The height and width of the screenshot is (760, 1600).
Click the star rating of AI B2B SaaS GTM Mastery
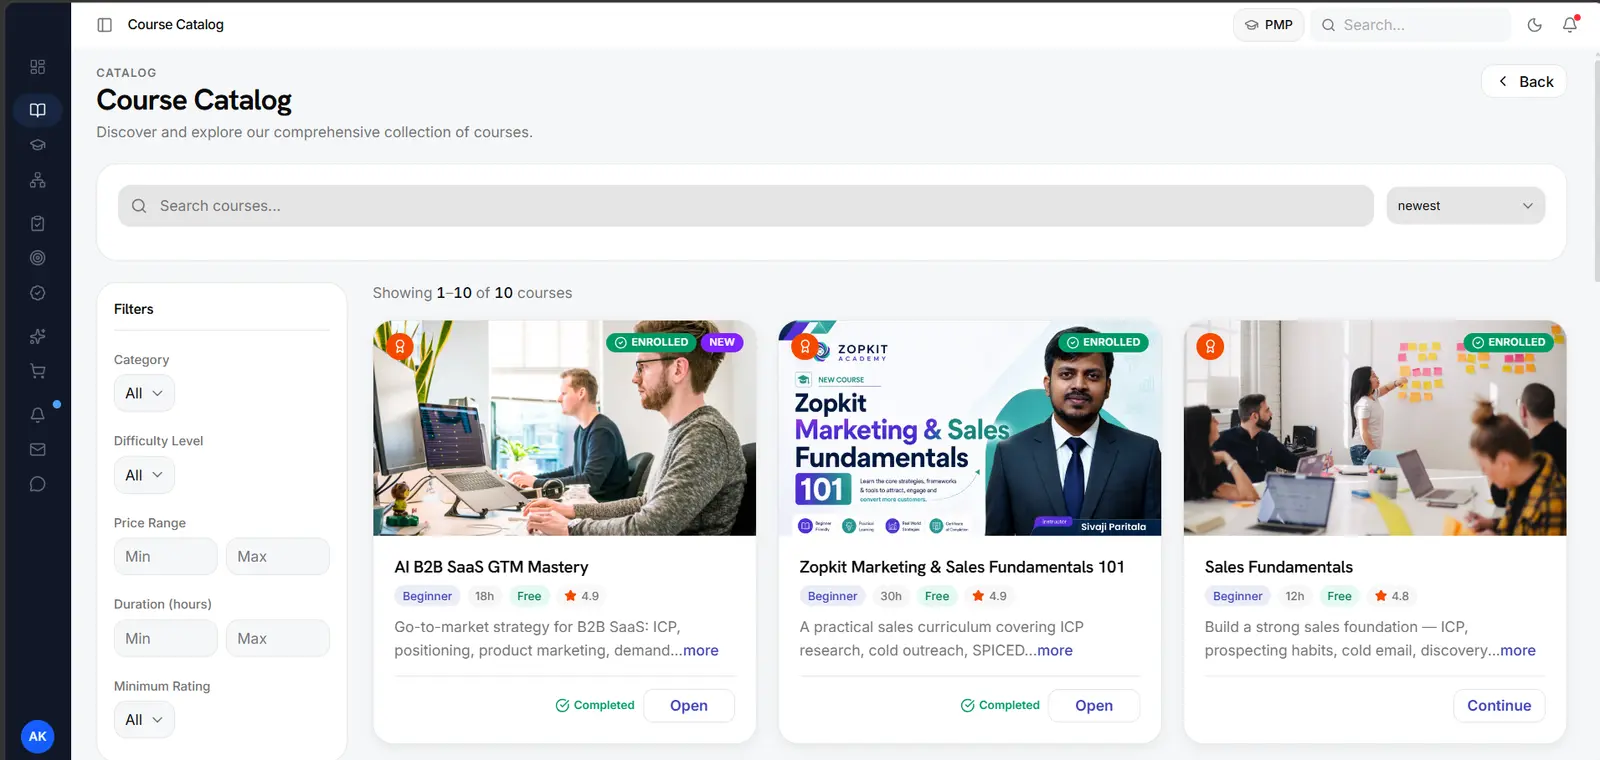click(x=581, y=596)
